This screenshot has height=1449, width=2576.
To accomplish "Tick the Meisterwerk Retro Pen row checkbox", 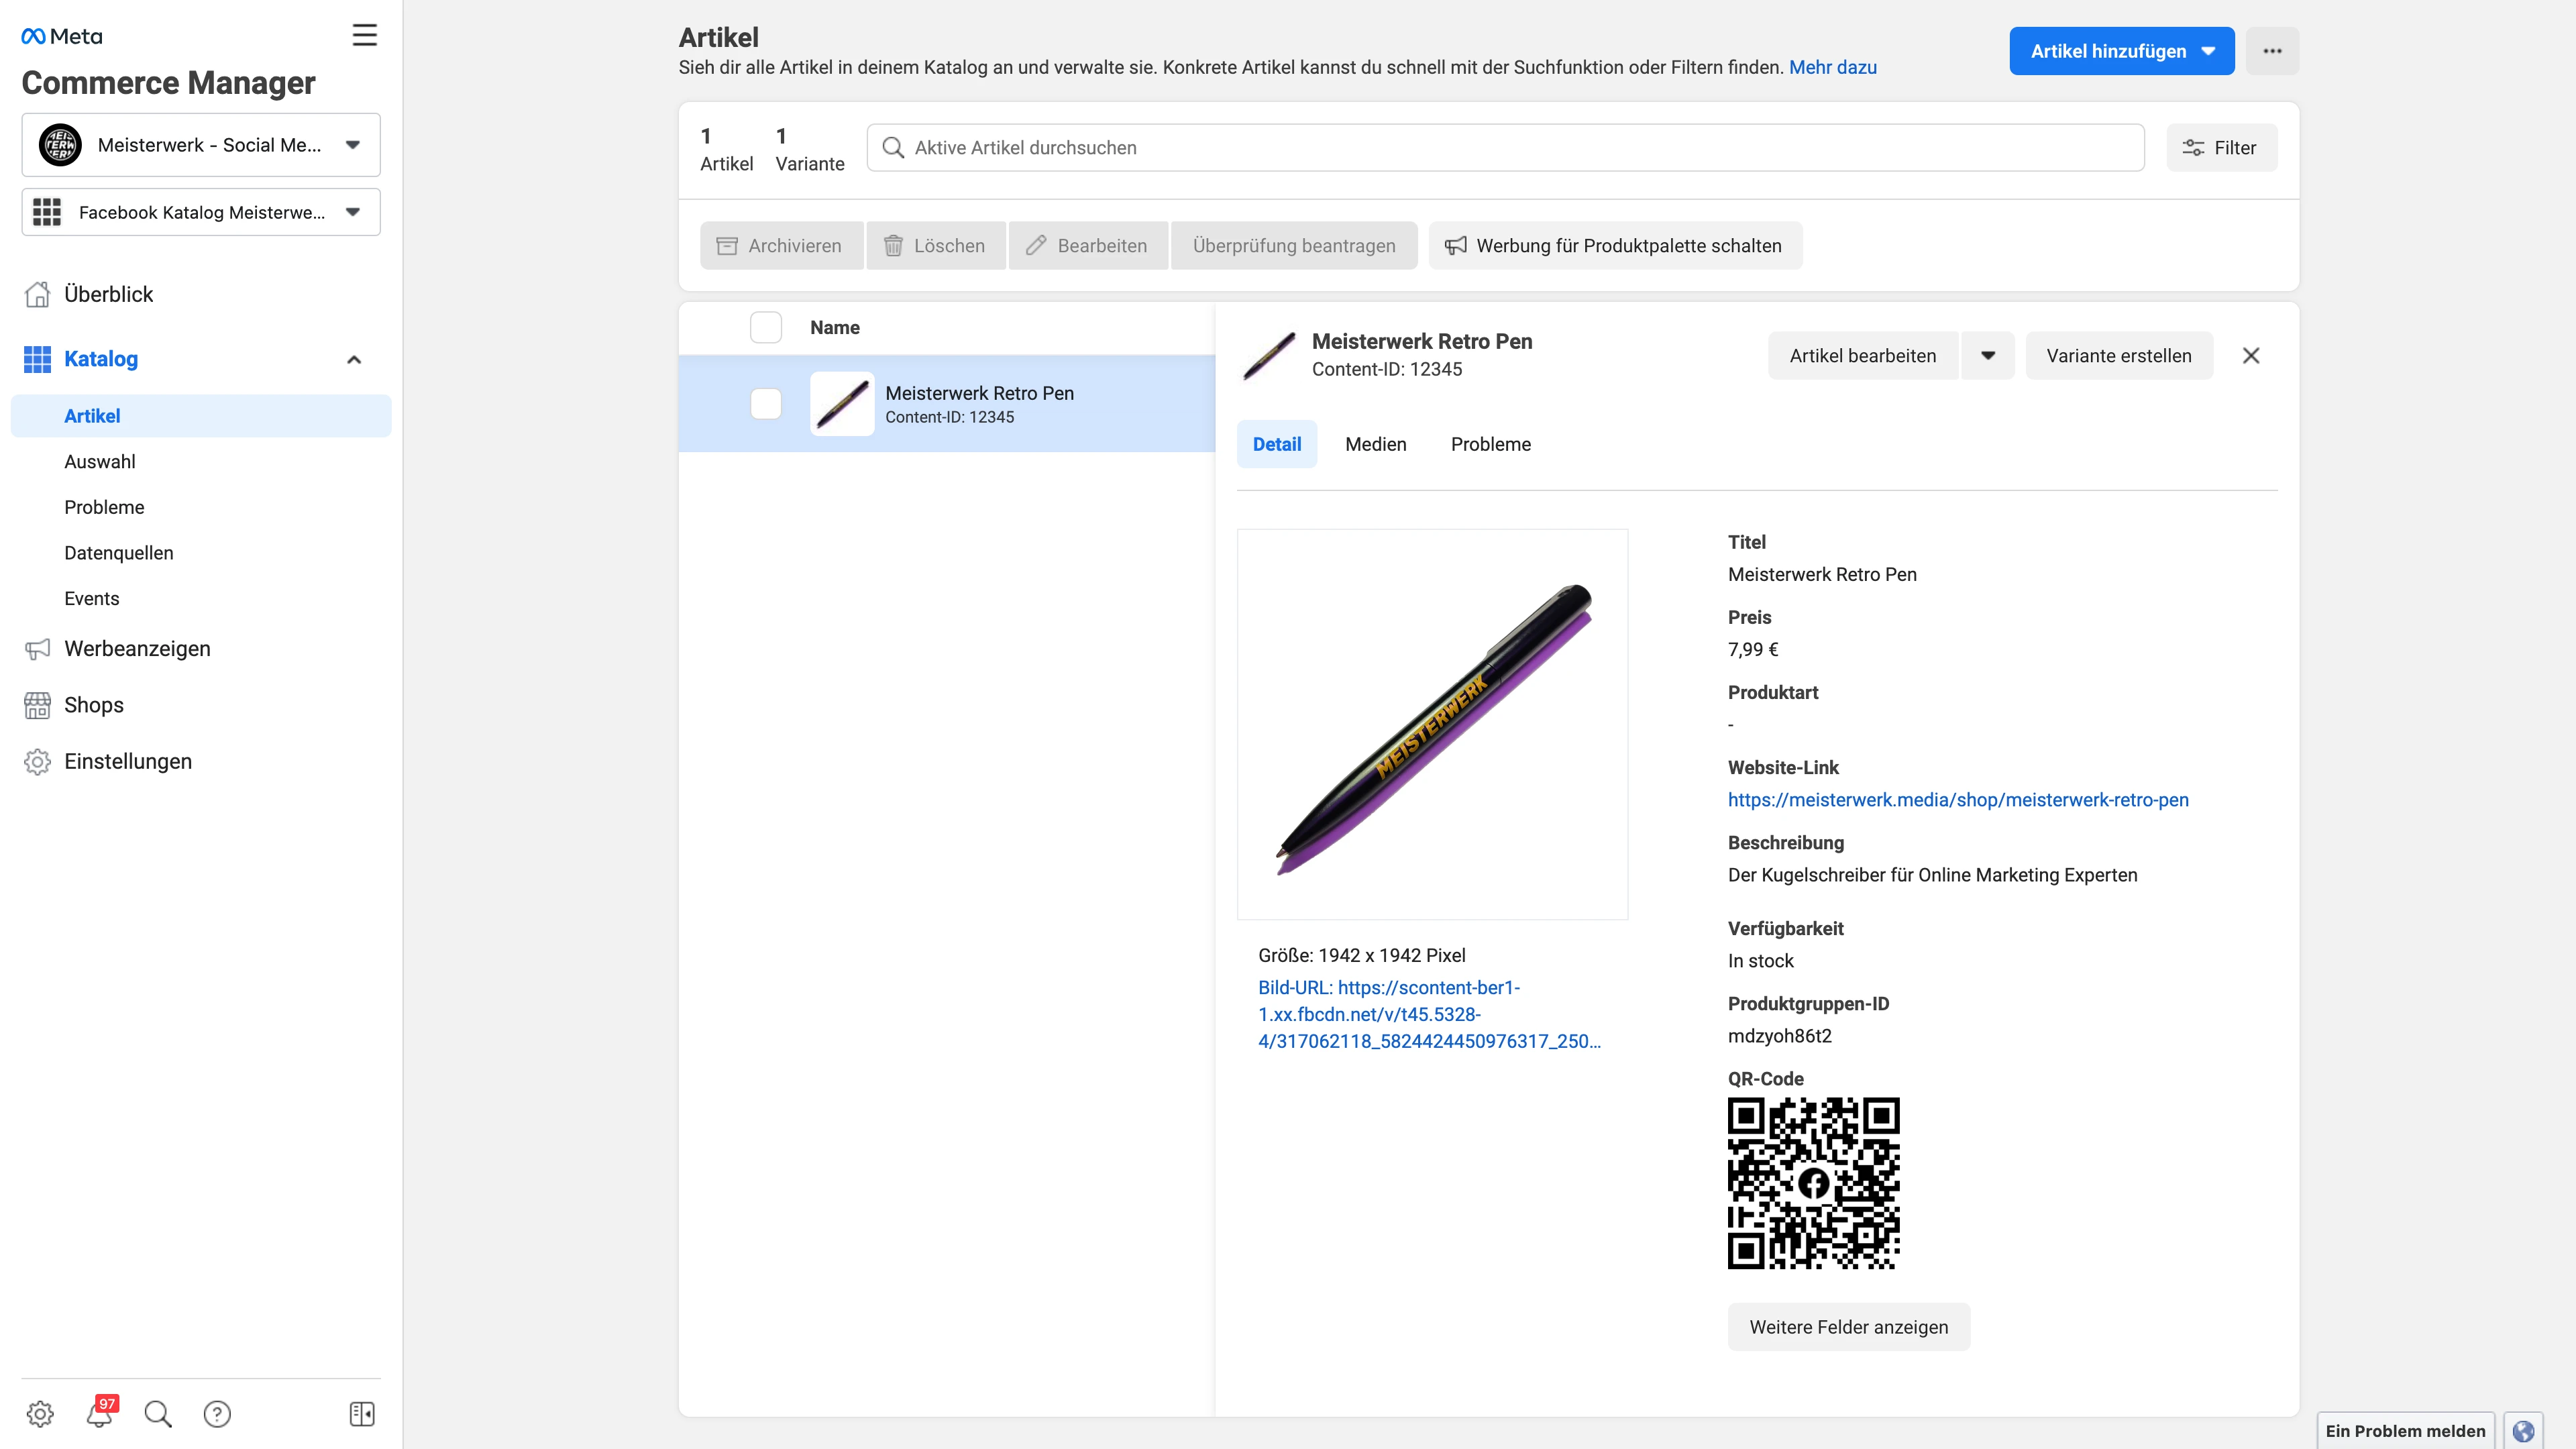I will point(766,404).
